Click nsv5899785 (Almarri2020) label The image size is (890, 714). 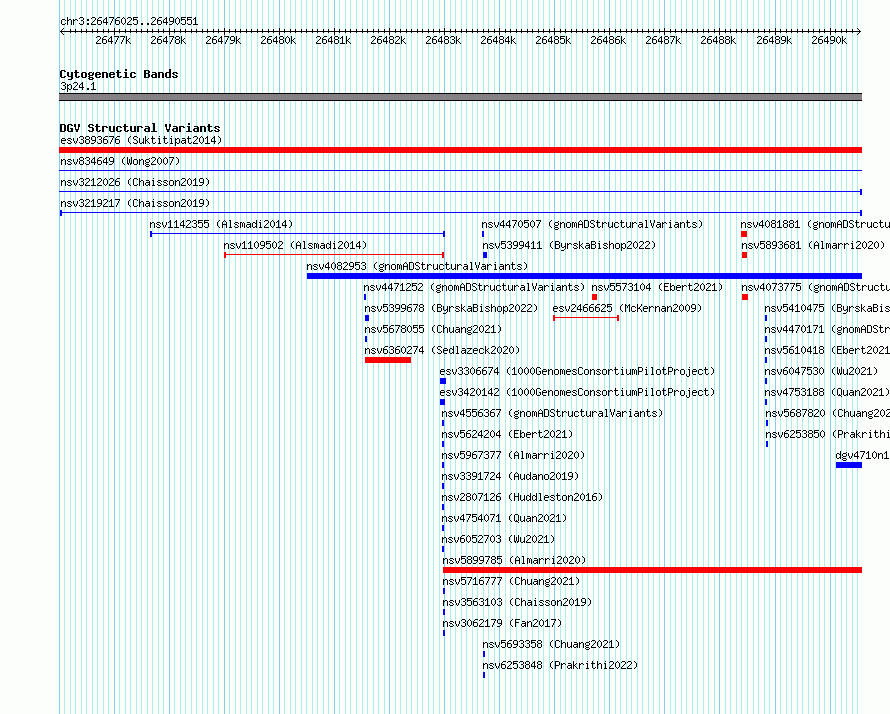pos(514,560)
